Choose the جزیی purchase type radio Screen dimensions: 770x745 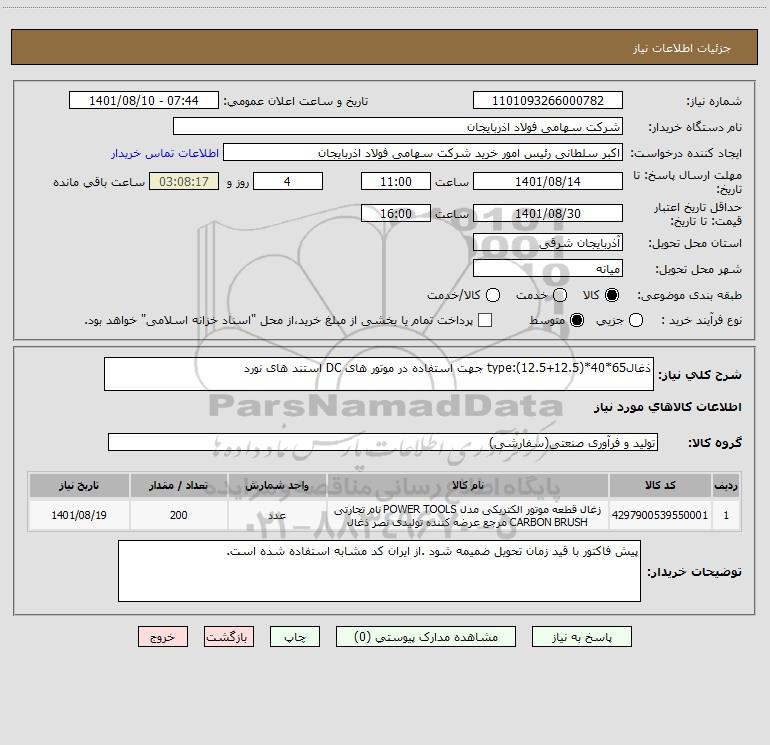[x=635, y=320]
